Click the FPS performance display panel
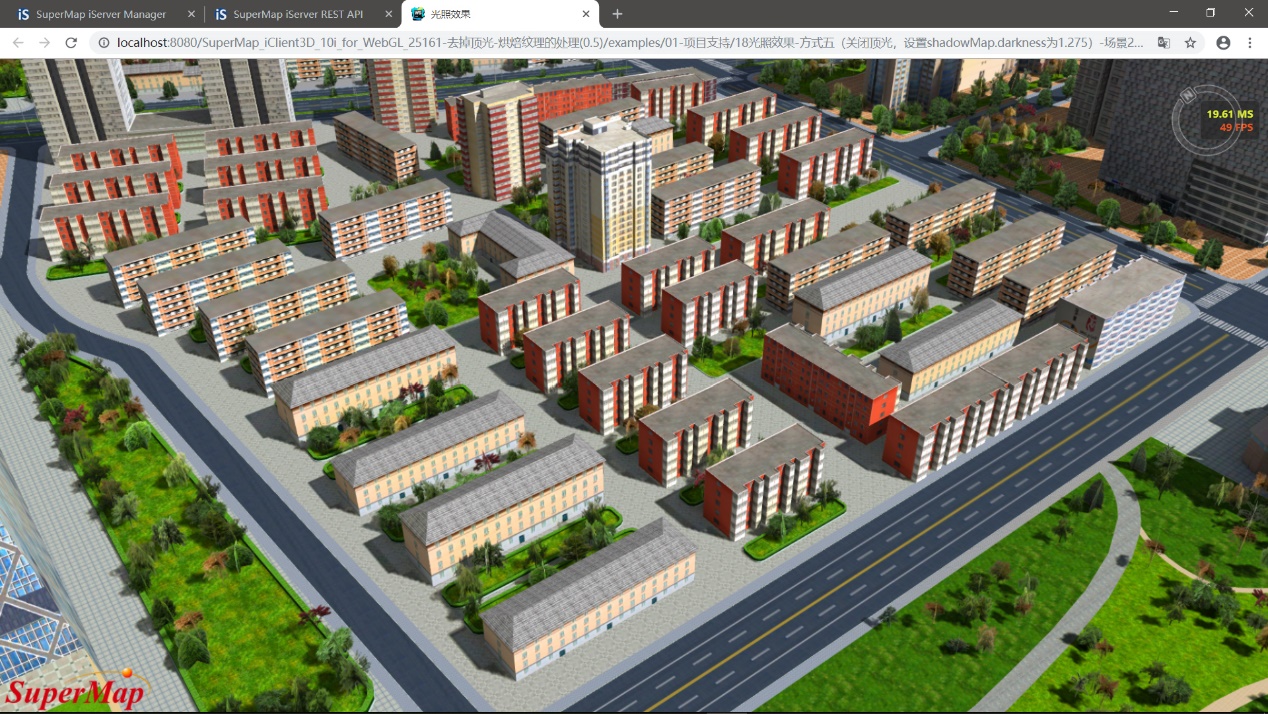This screenshot has width=1268, height=714. tap(1229, 121)
